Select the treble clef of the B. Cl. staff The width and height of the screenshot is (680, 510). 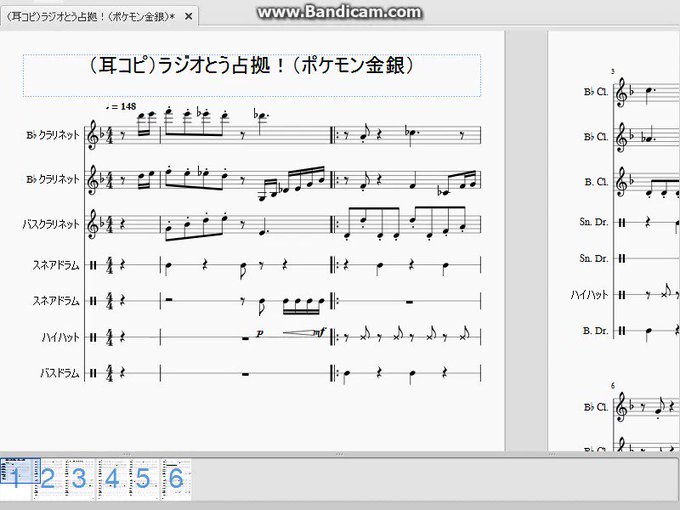click(621, 182)
